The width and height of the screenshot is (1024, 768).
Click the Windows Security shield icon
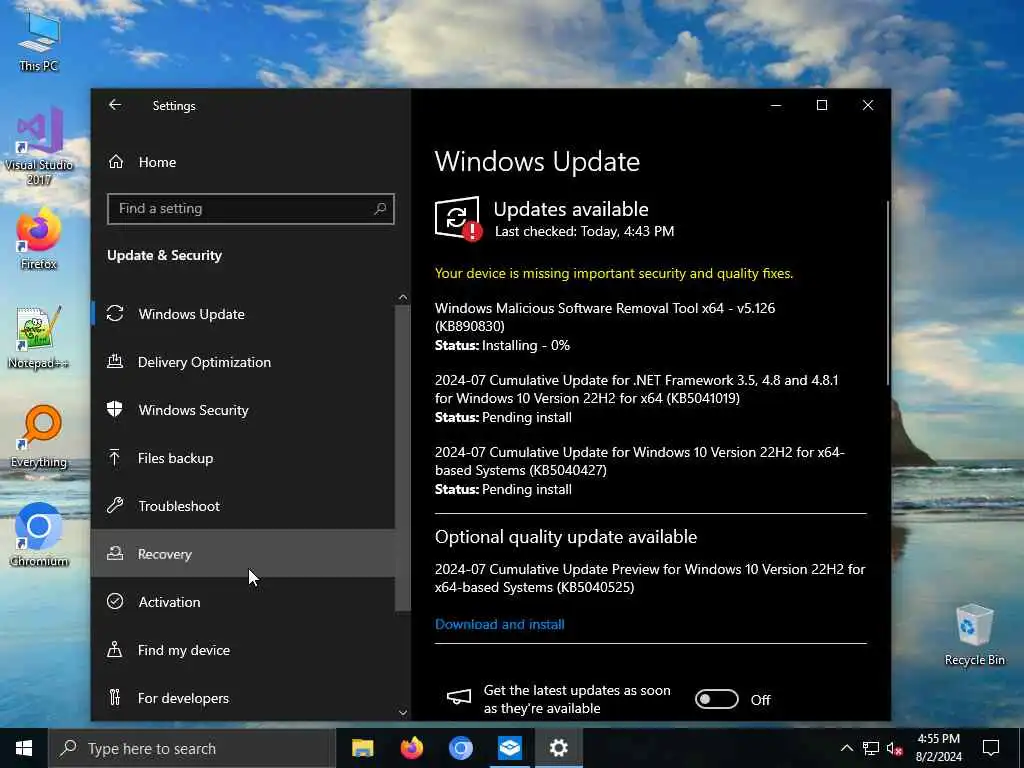pos(115,409)
